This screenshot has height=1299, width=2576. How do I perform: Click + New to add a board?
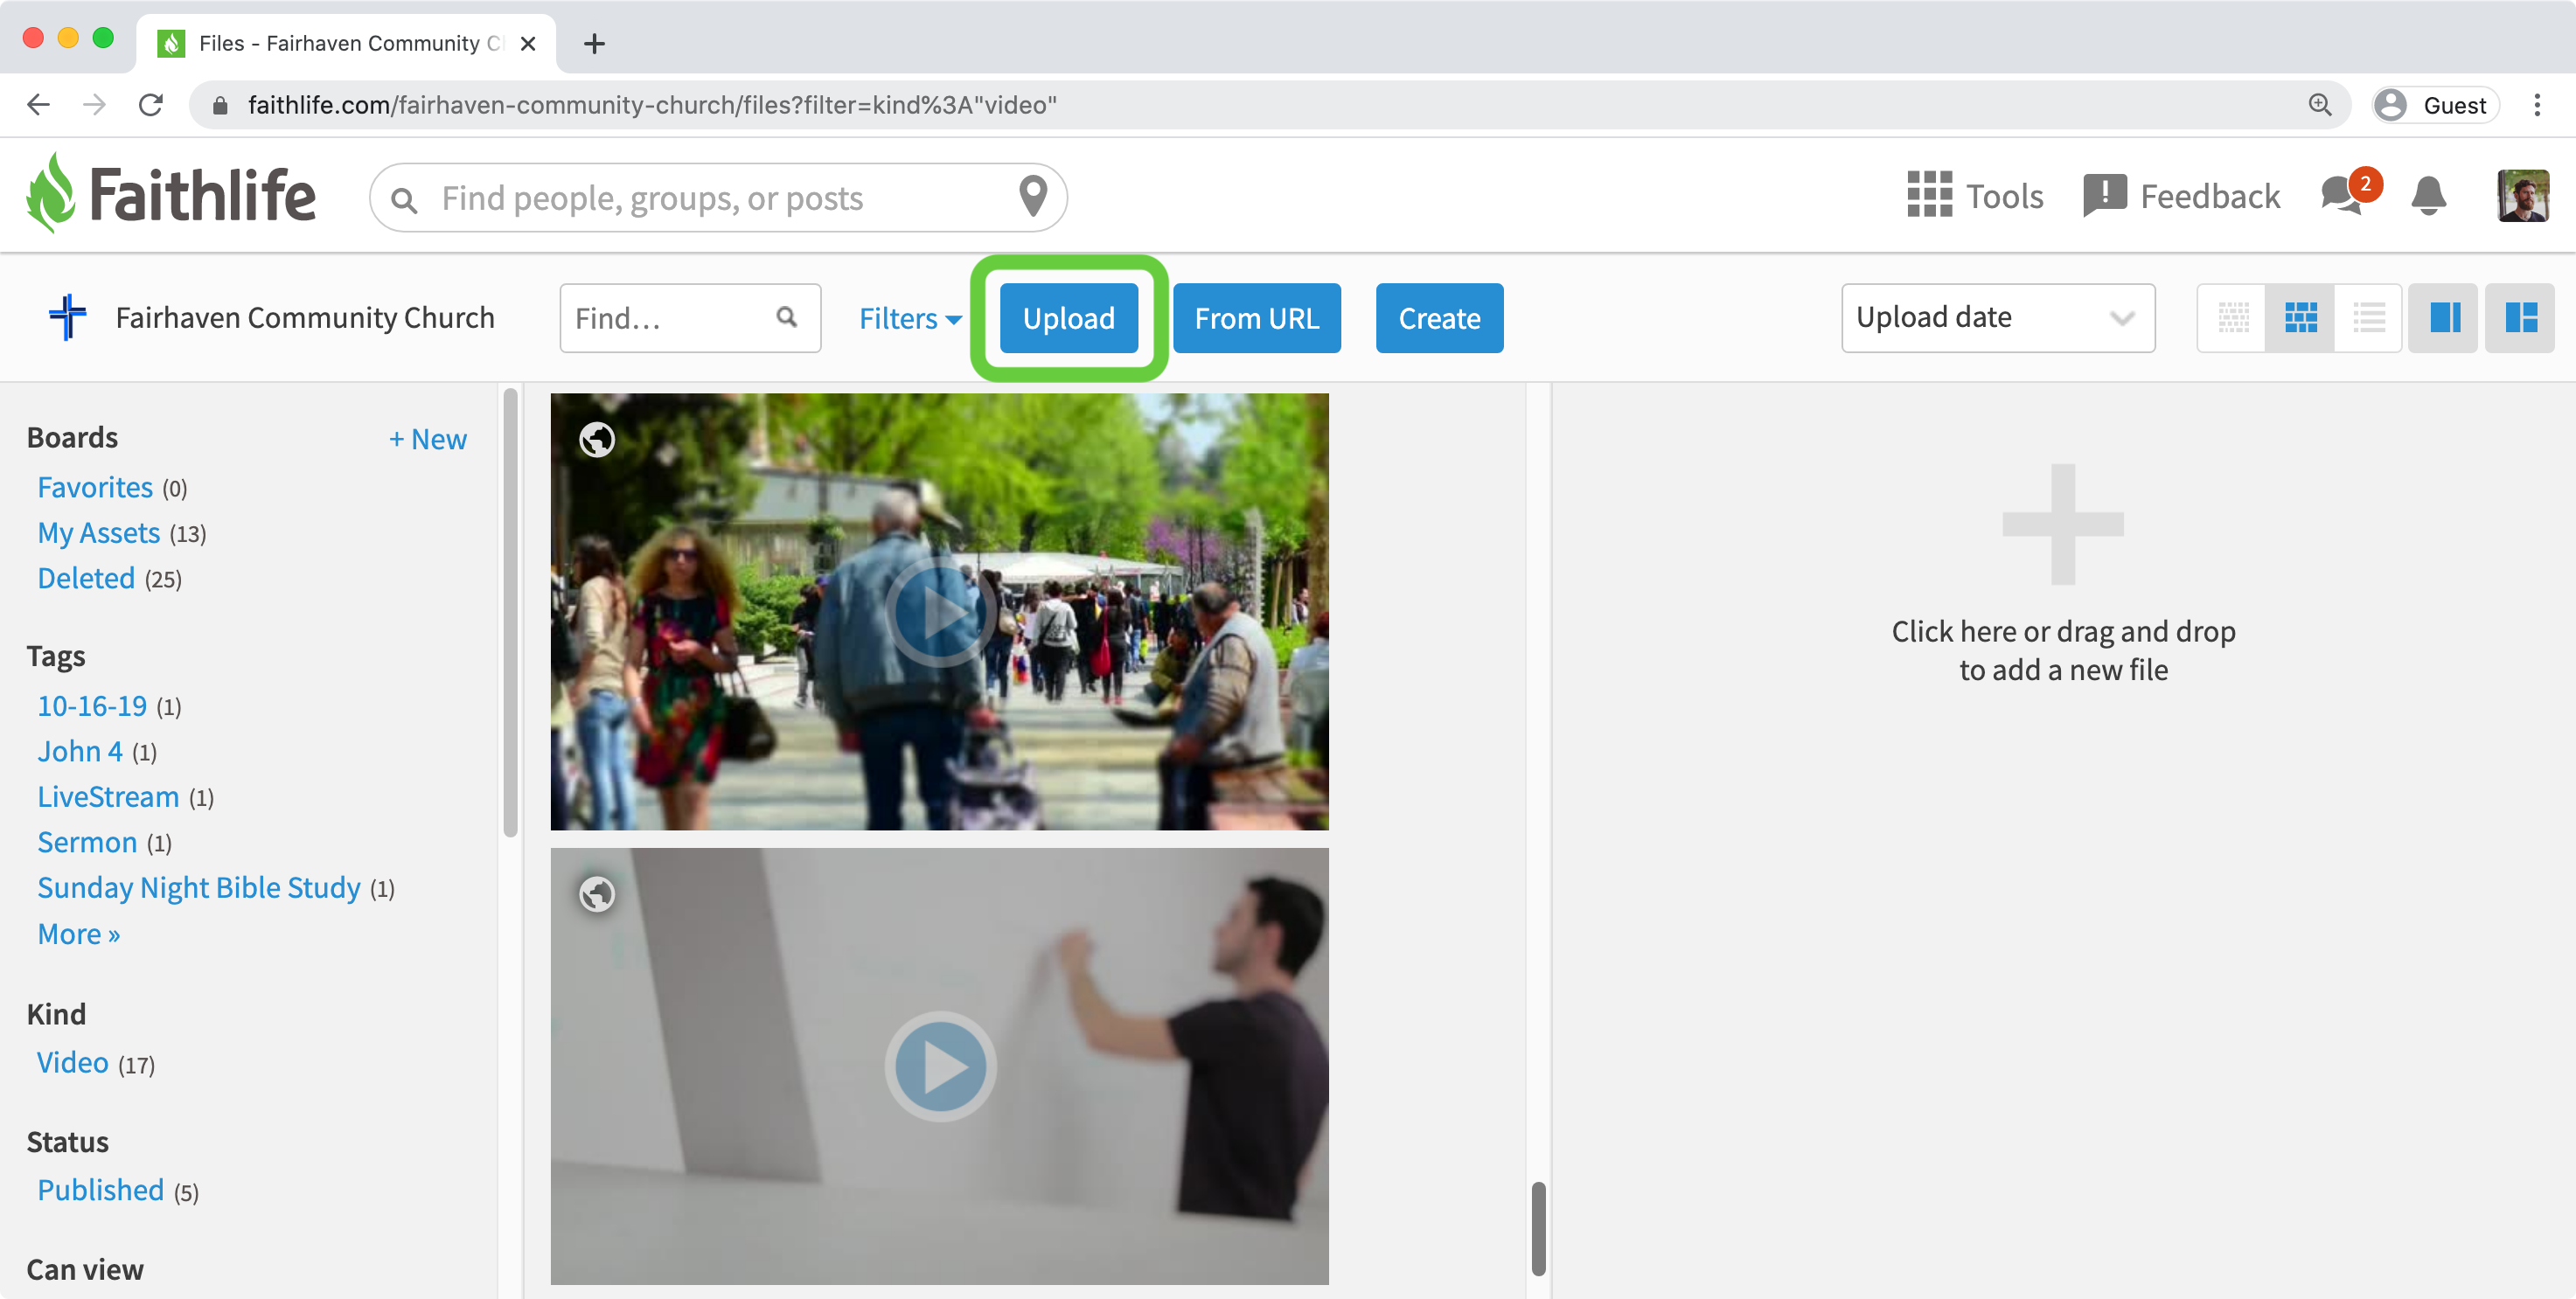pyautogui.click(x=427, y=439)
